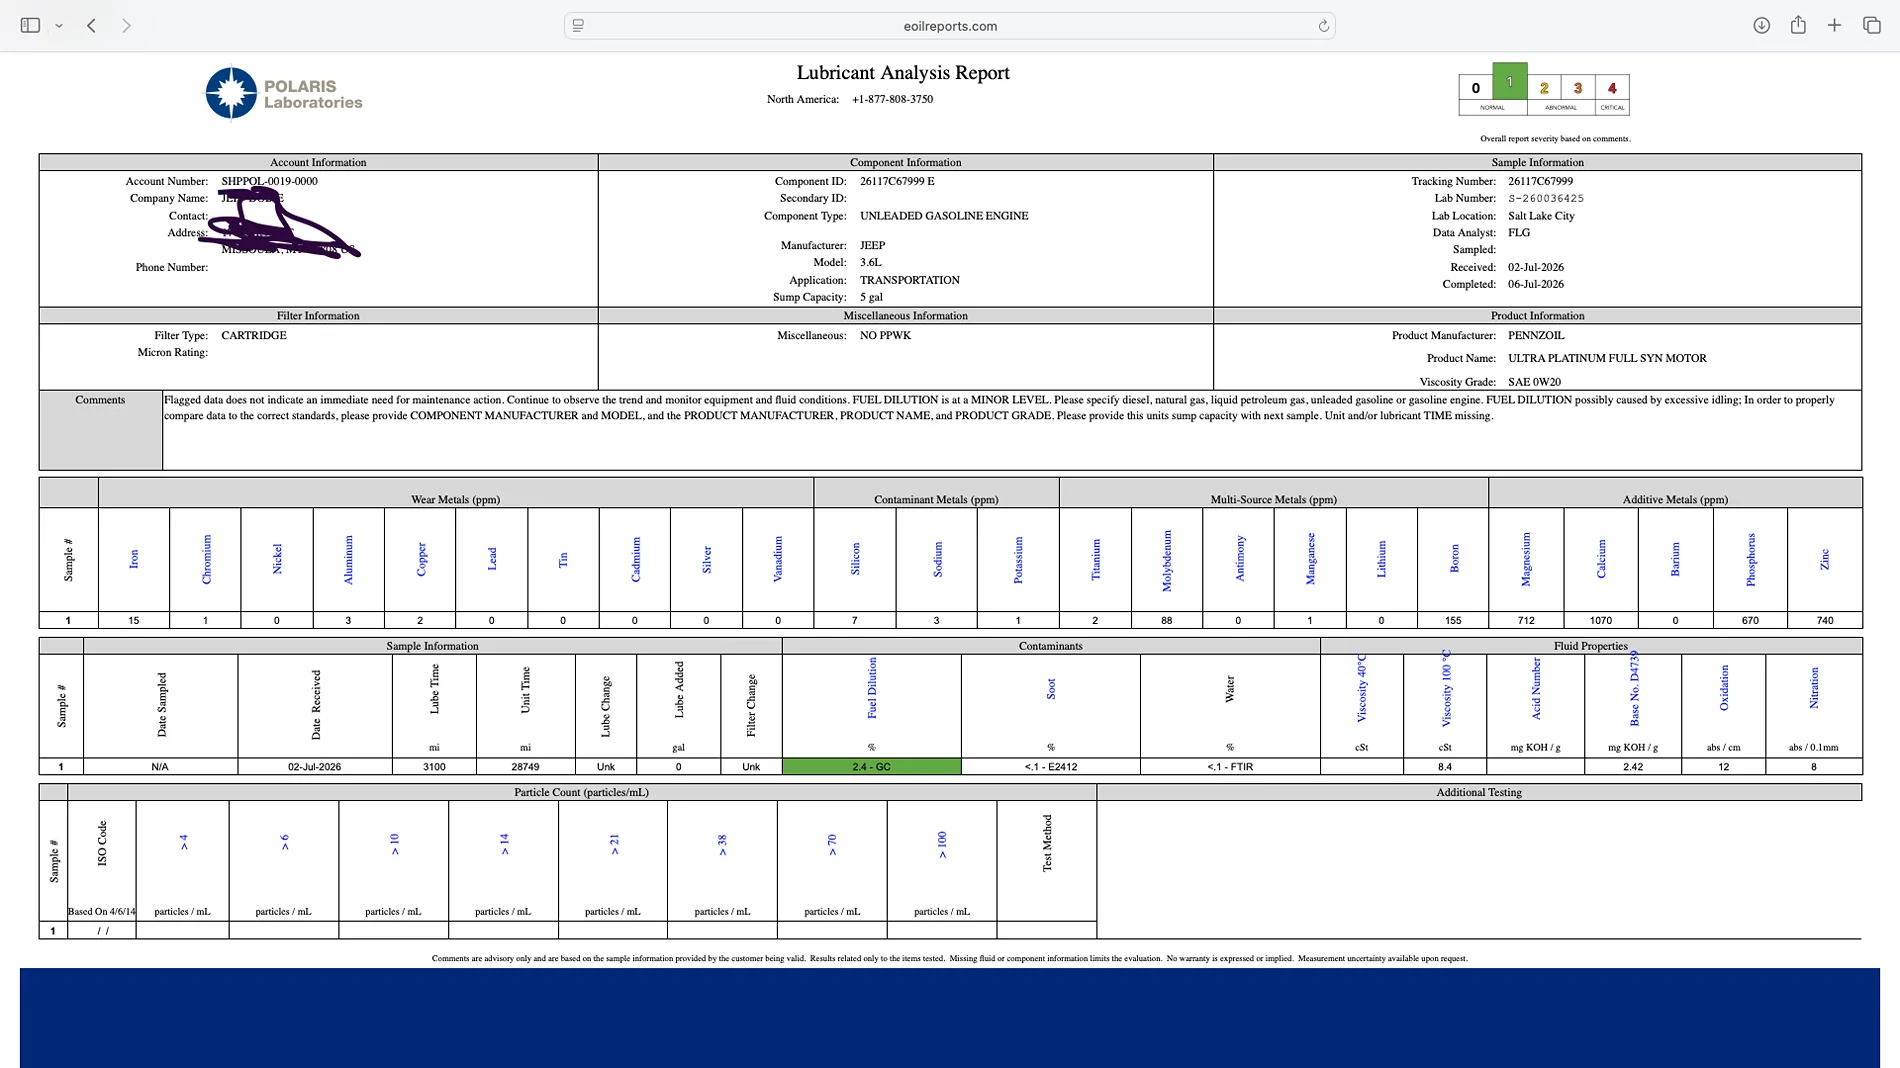Open the Share icon
Image resolution: width=1900 pixels, height=1068 pixels.
1798,25
